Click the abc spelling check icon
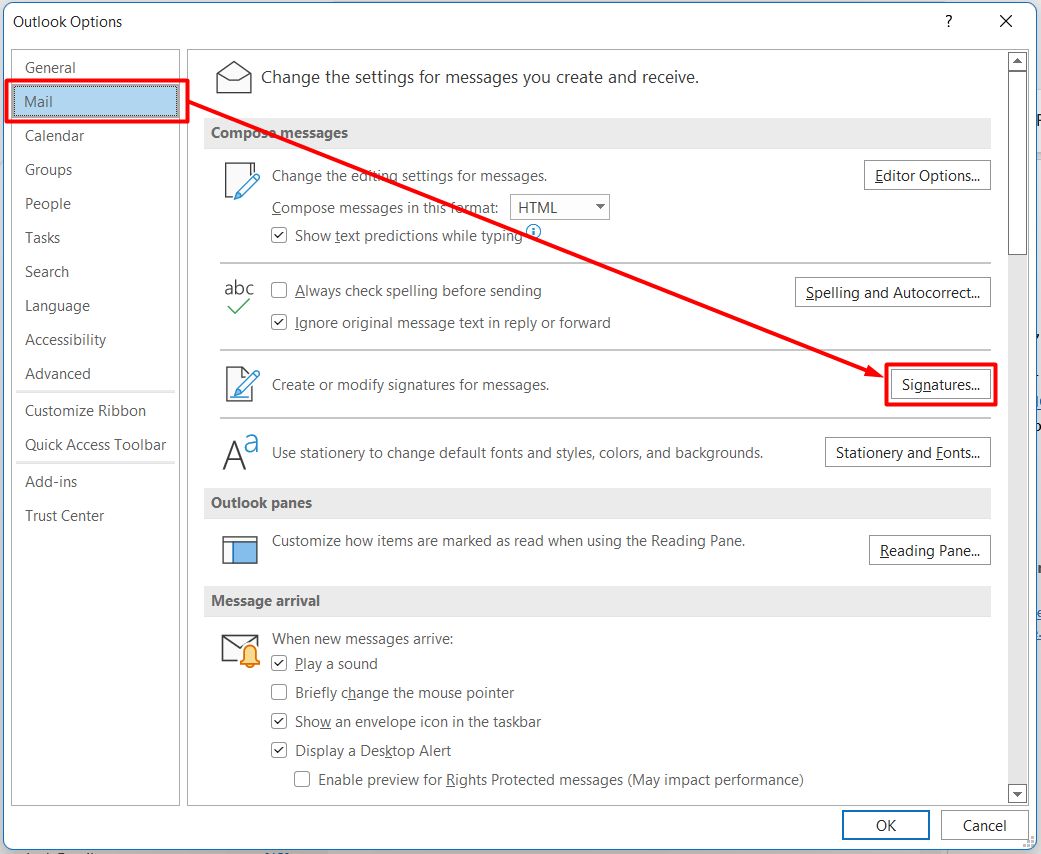1041x854 pixels. [238, 296]
